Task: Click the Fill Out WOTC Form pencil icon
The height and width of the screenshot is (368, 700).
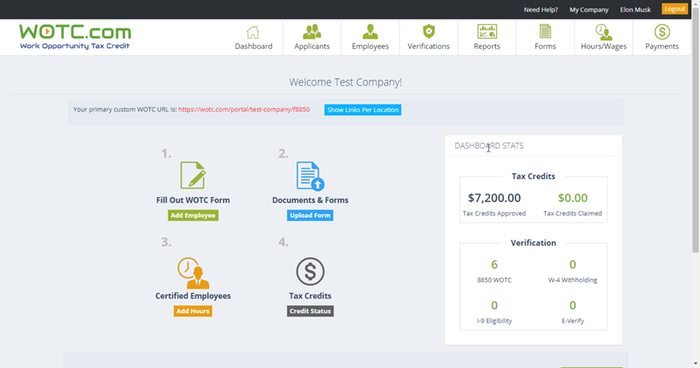Action: coord(193,175)
